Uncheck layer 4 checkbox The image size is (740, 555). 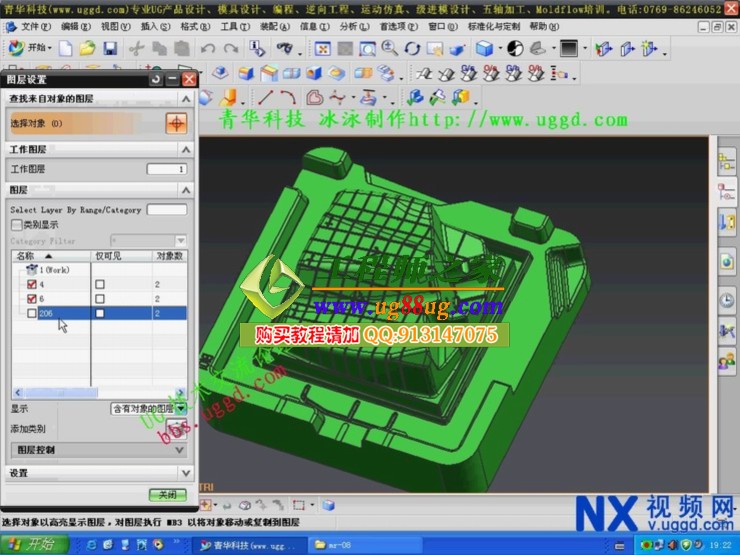31,285
